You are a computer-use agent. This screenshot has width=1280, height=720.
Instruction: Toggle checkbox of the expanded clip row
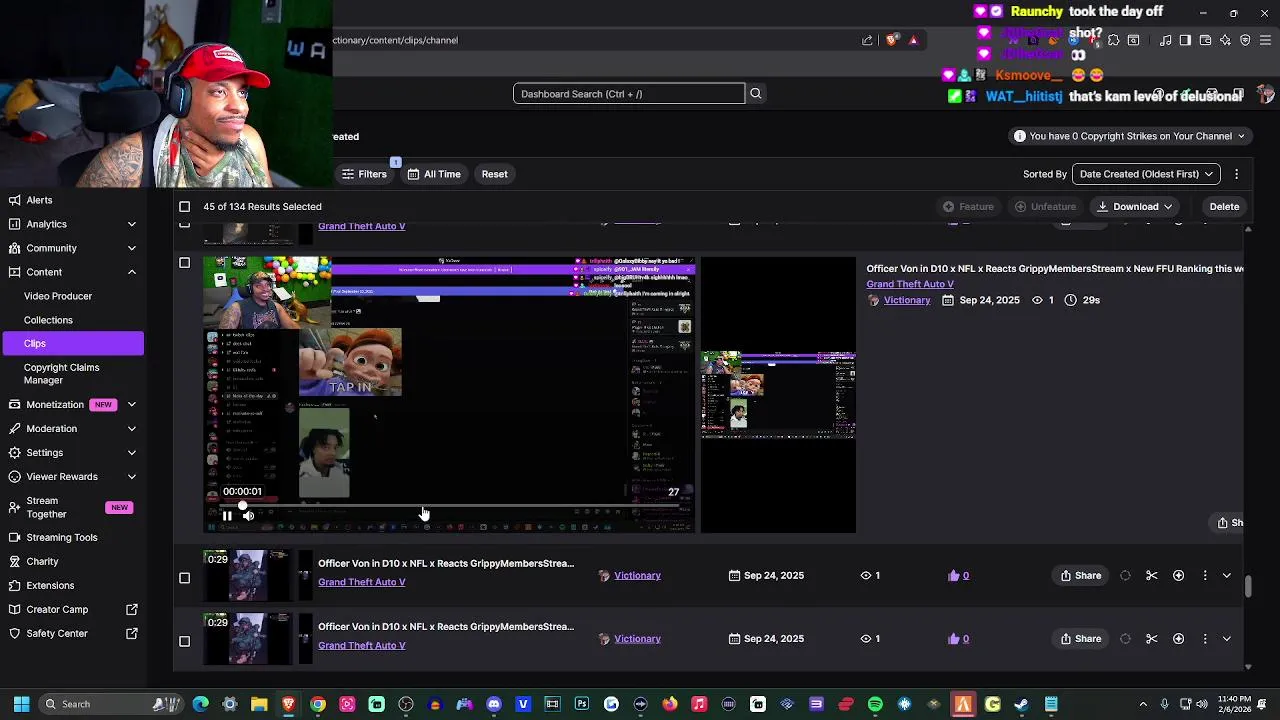click(184, 263)
